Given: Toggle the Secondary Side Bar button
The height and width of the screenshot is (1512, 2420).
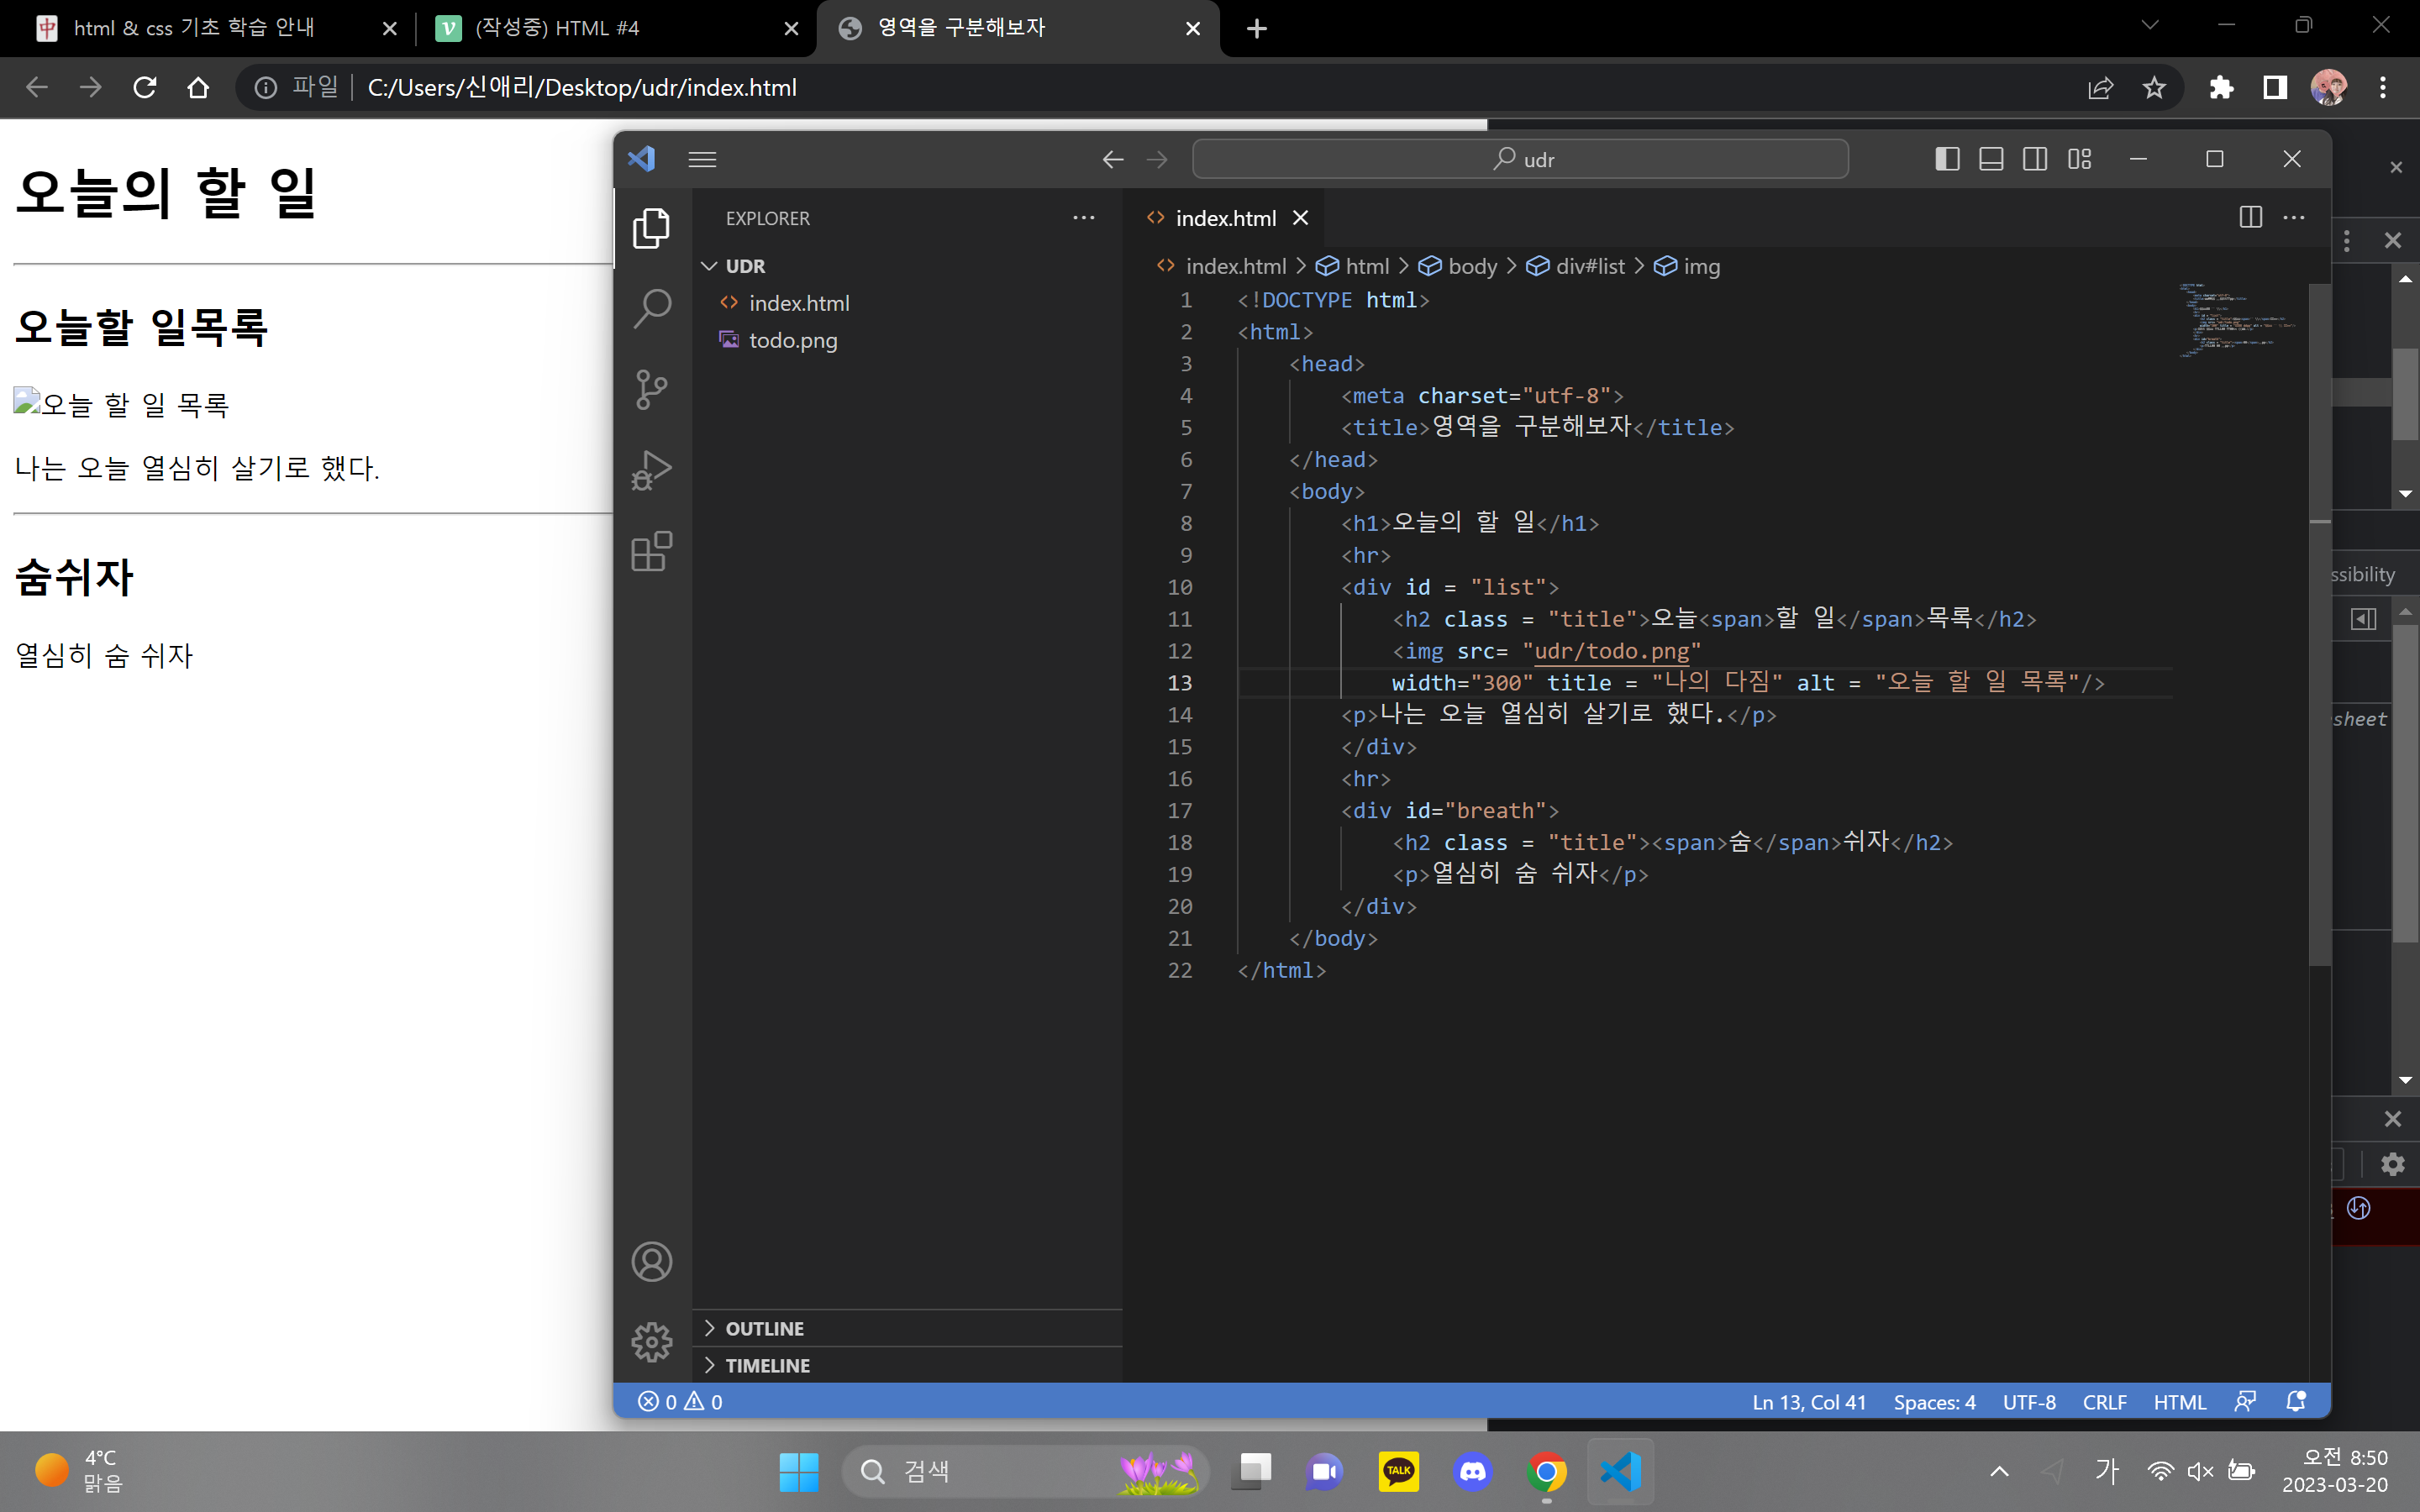Looking at the screenshot, I should coord(2034,159).
